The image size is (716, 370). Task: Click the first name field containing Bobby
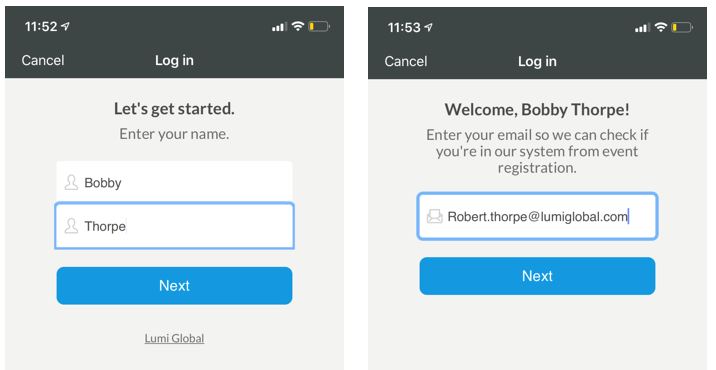[x=174, y=182]
